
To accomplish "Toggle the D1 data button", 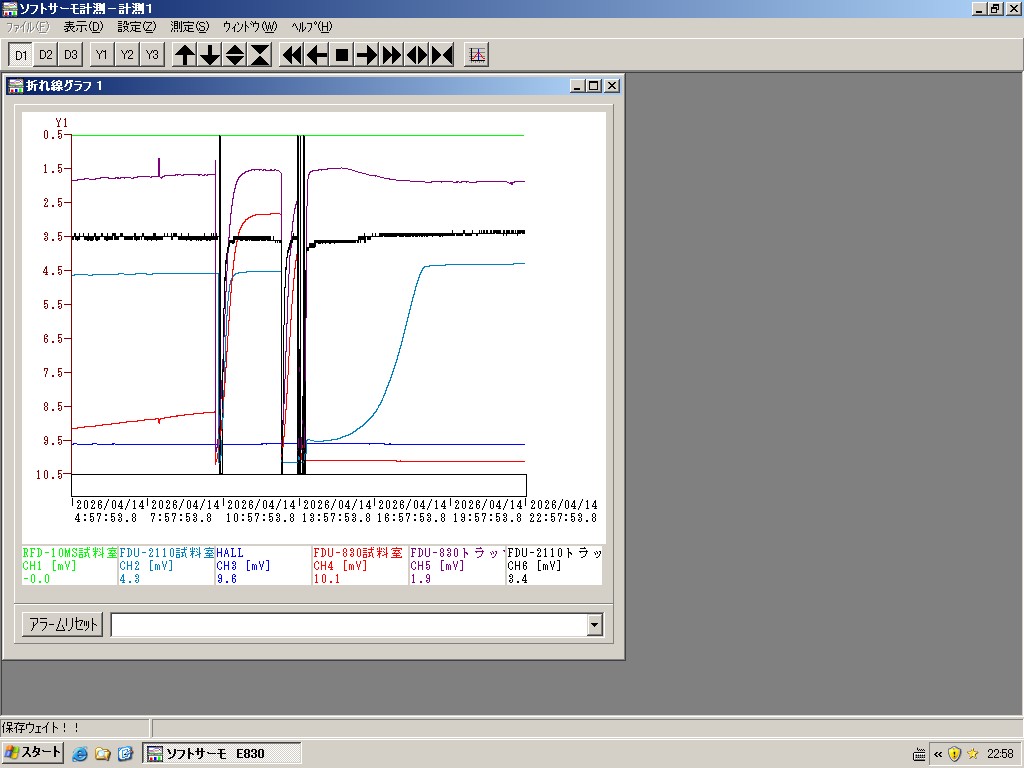I will click(21, 55).
